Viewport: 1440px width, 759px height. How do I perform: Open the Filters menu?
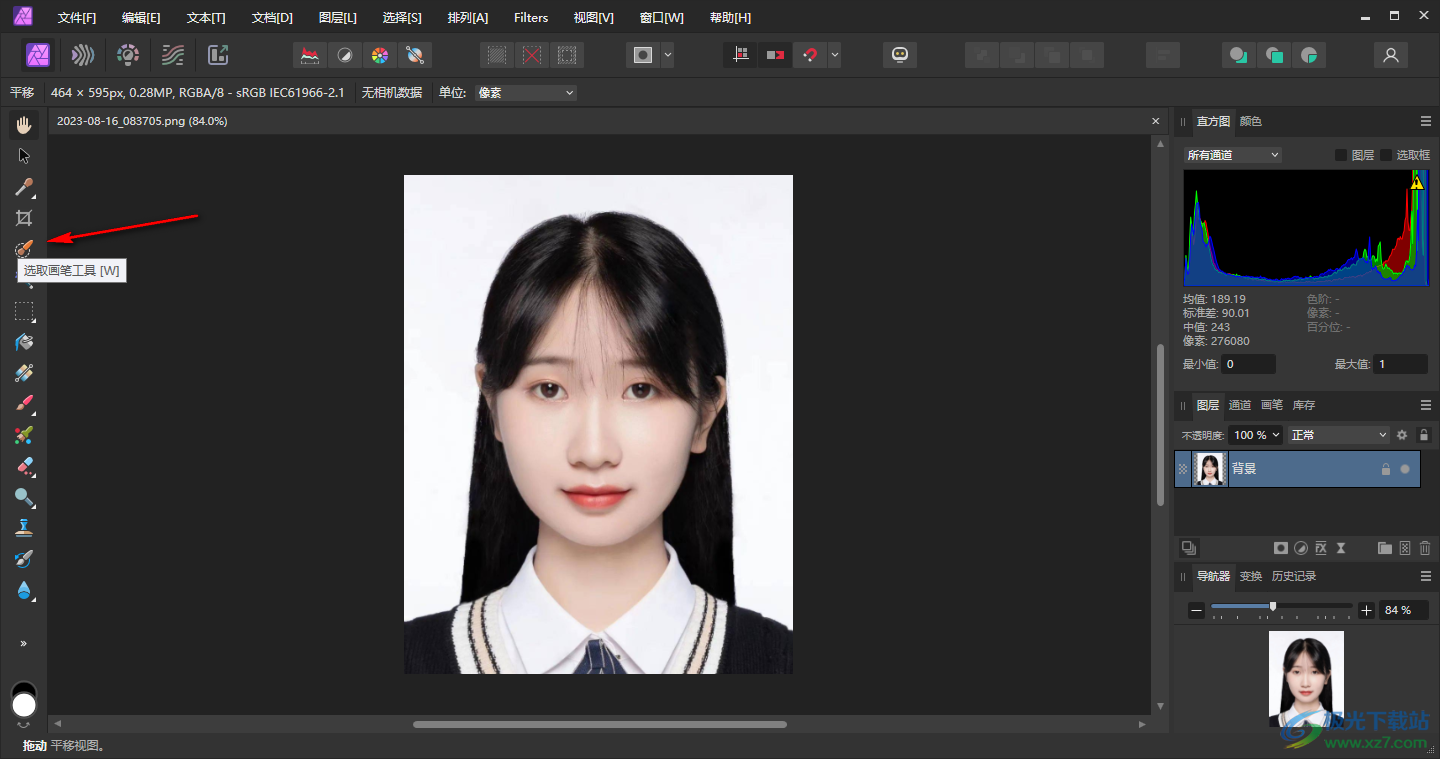coord(531,18)
